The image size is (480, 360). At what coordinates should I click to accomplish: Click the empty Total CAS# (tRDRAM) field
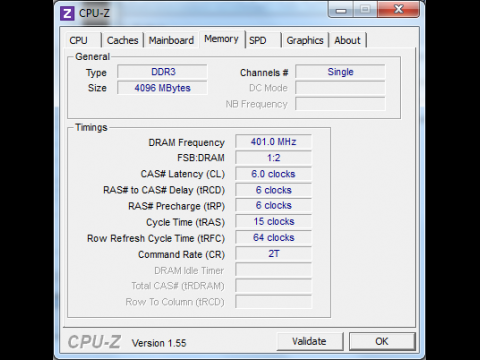[273, 286]
